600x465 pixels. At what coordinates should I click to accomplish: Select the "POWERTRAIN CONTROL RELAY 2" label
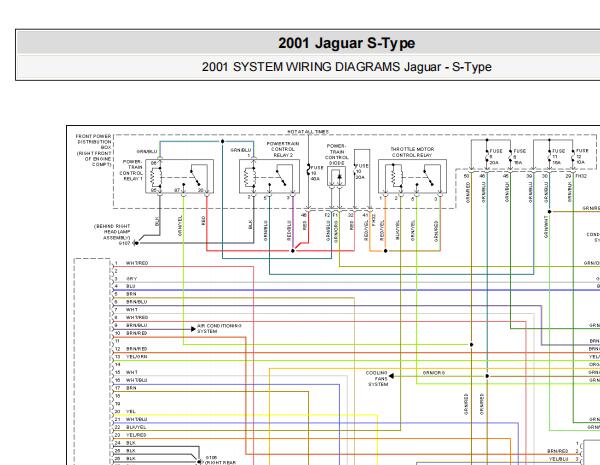point(283,149)
